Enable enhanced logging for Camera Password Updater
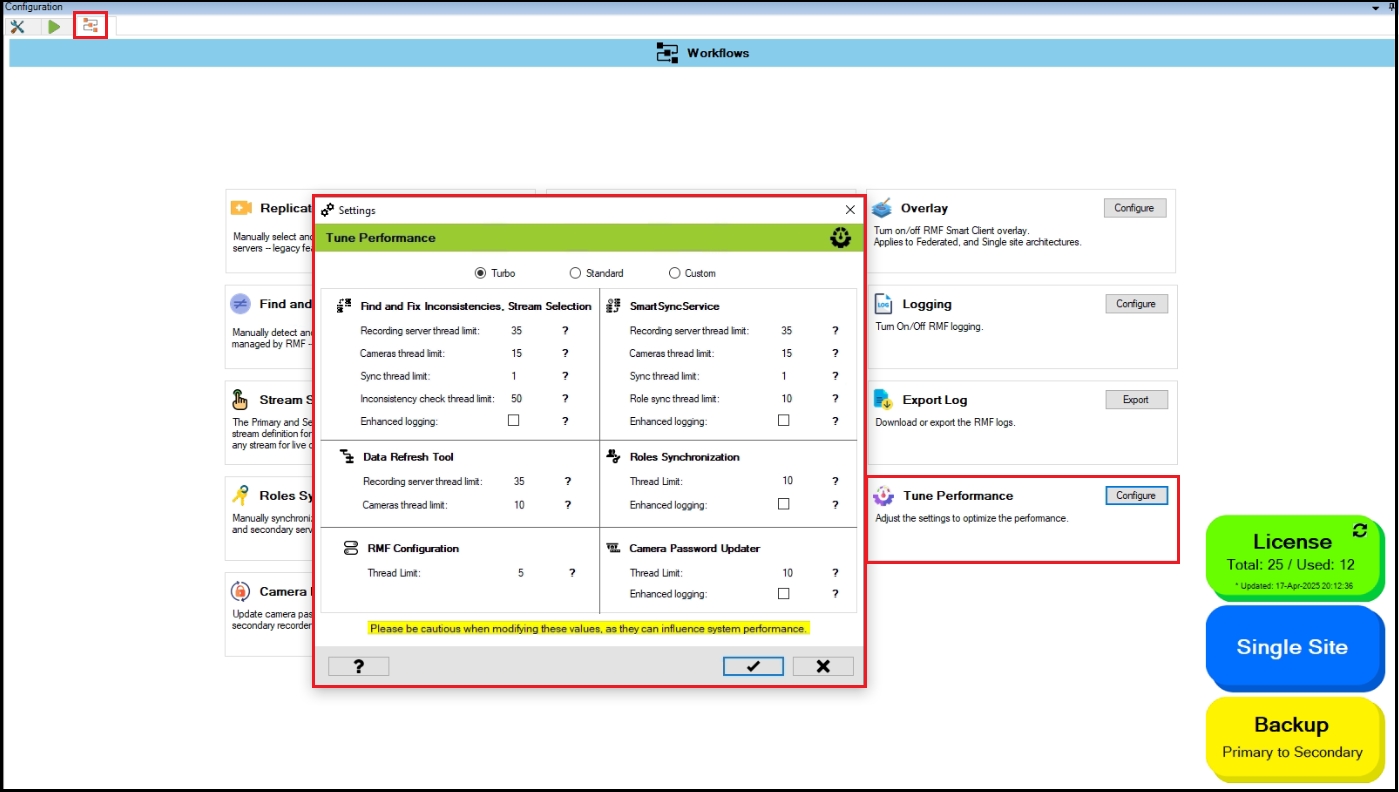This screenshot has width=1399, height=792. 783,594
